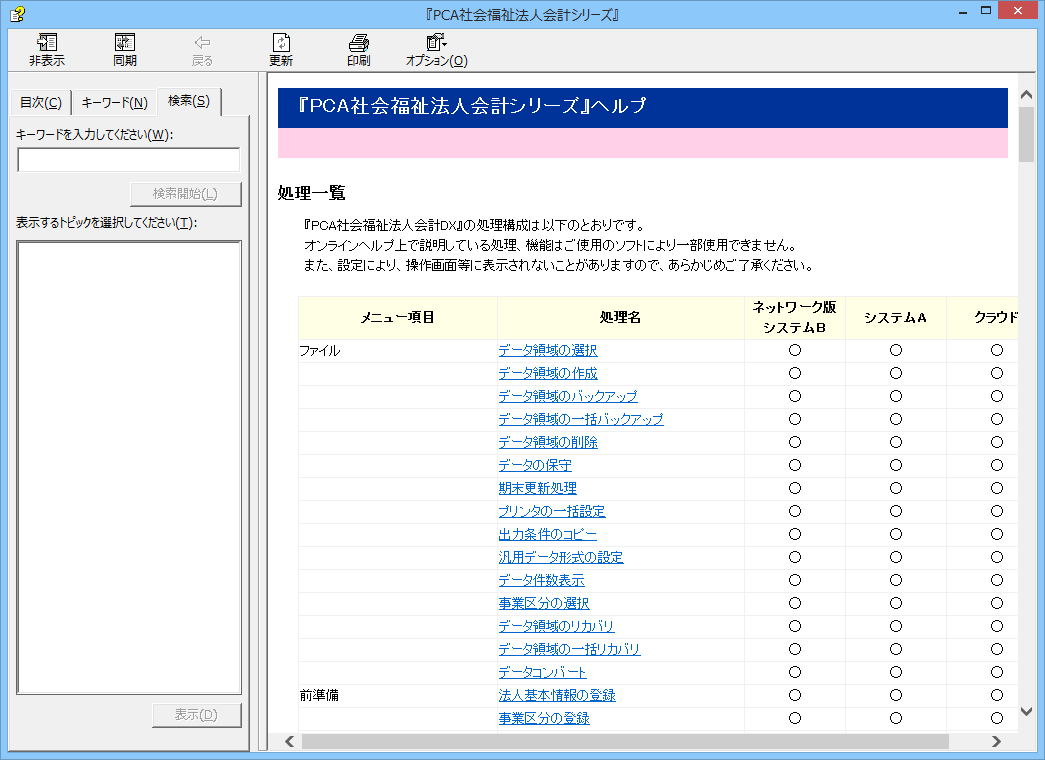The width and height of the screenshot is (1045, 760).
Task: Open the 期末更新処理 link
Action: coord(537,488)
